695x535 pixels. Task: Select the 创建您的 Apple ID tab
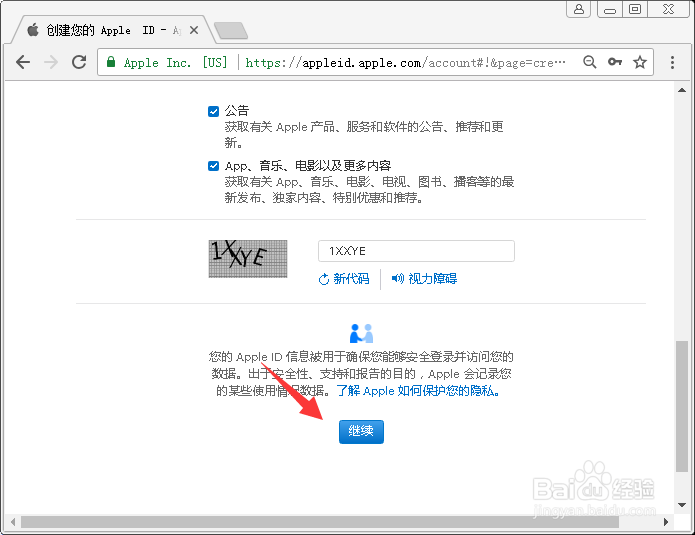[x=113, y=30]
